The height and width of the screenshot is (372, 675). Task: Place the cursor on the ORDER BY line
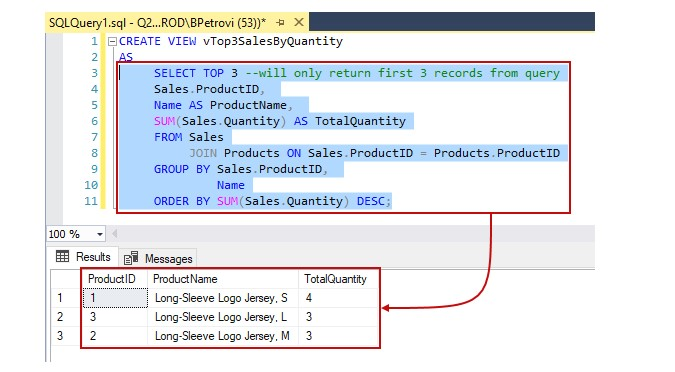[x=272, y=201]
